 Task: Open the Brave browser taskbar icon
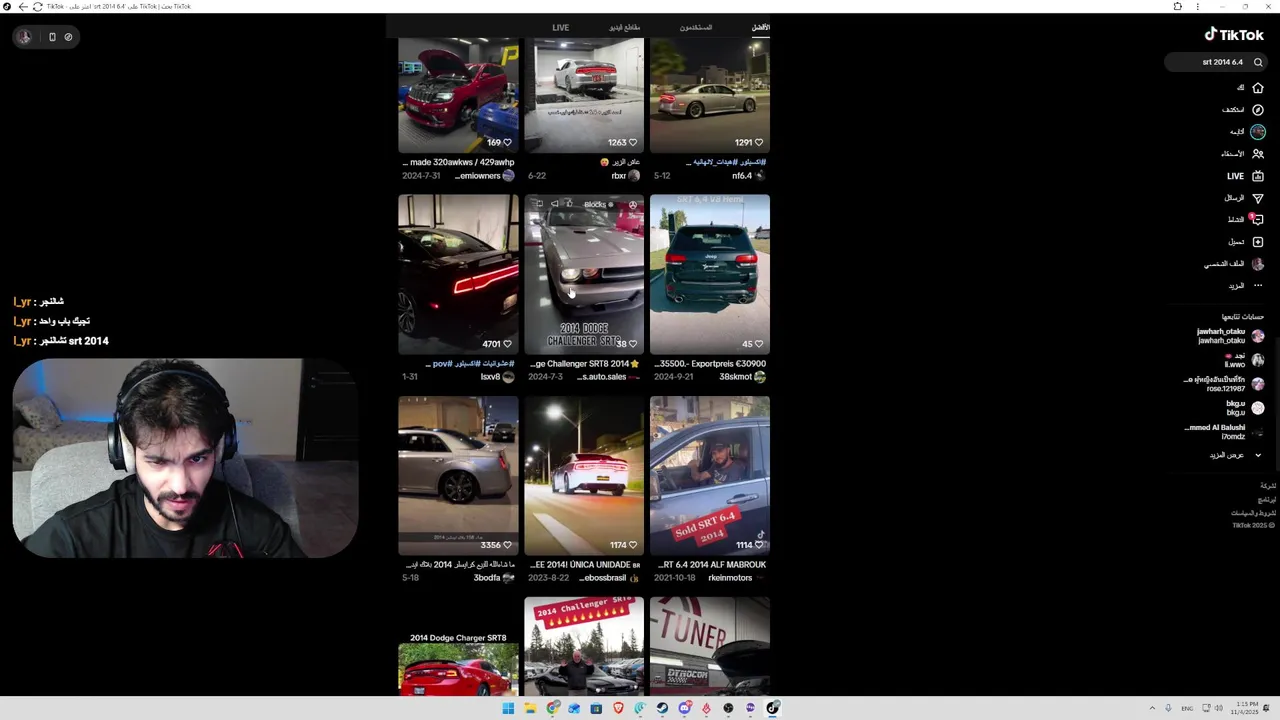(x=618, y=708)
